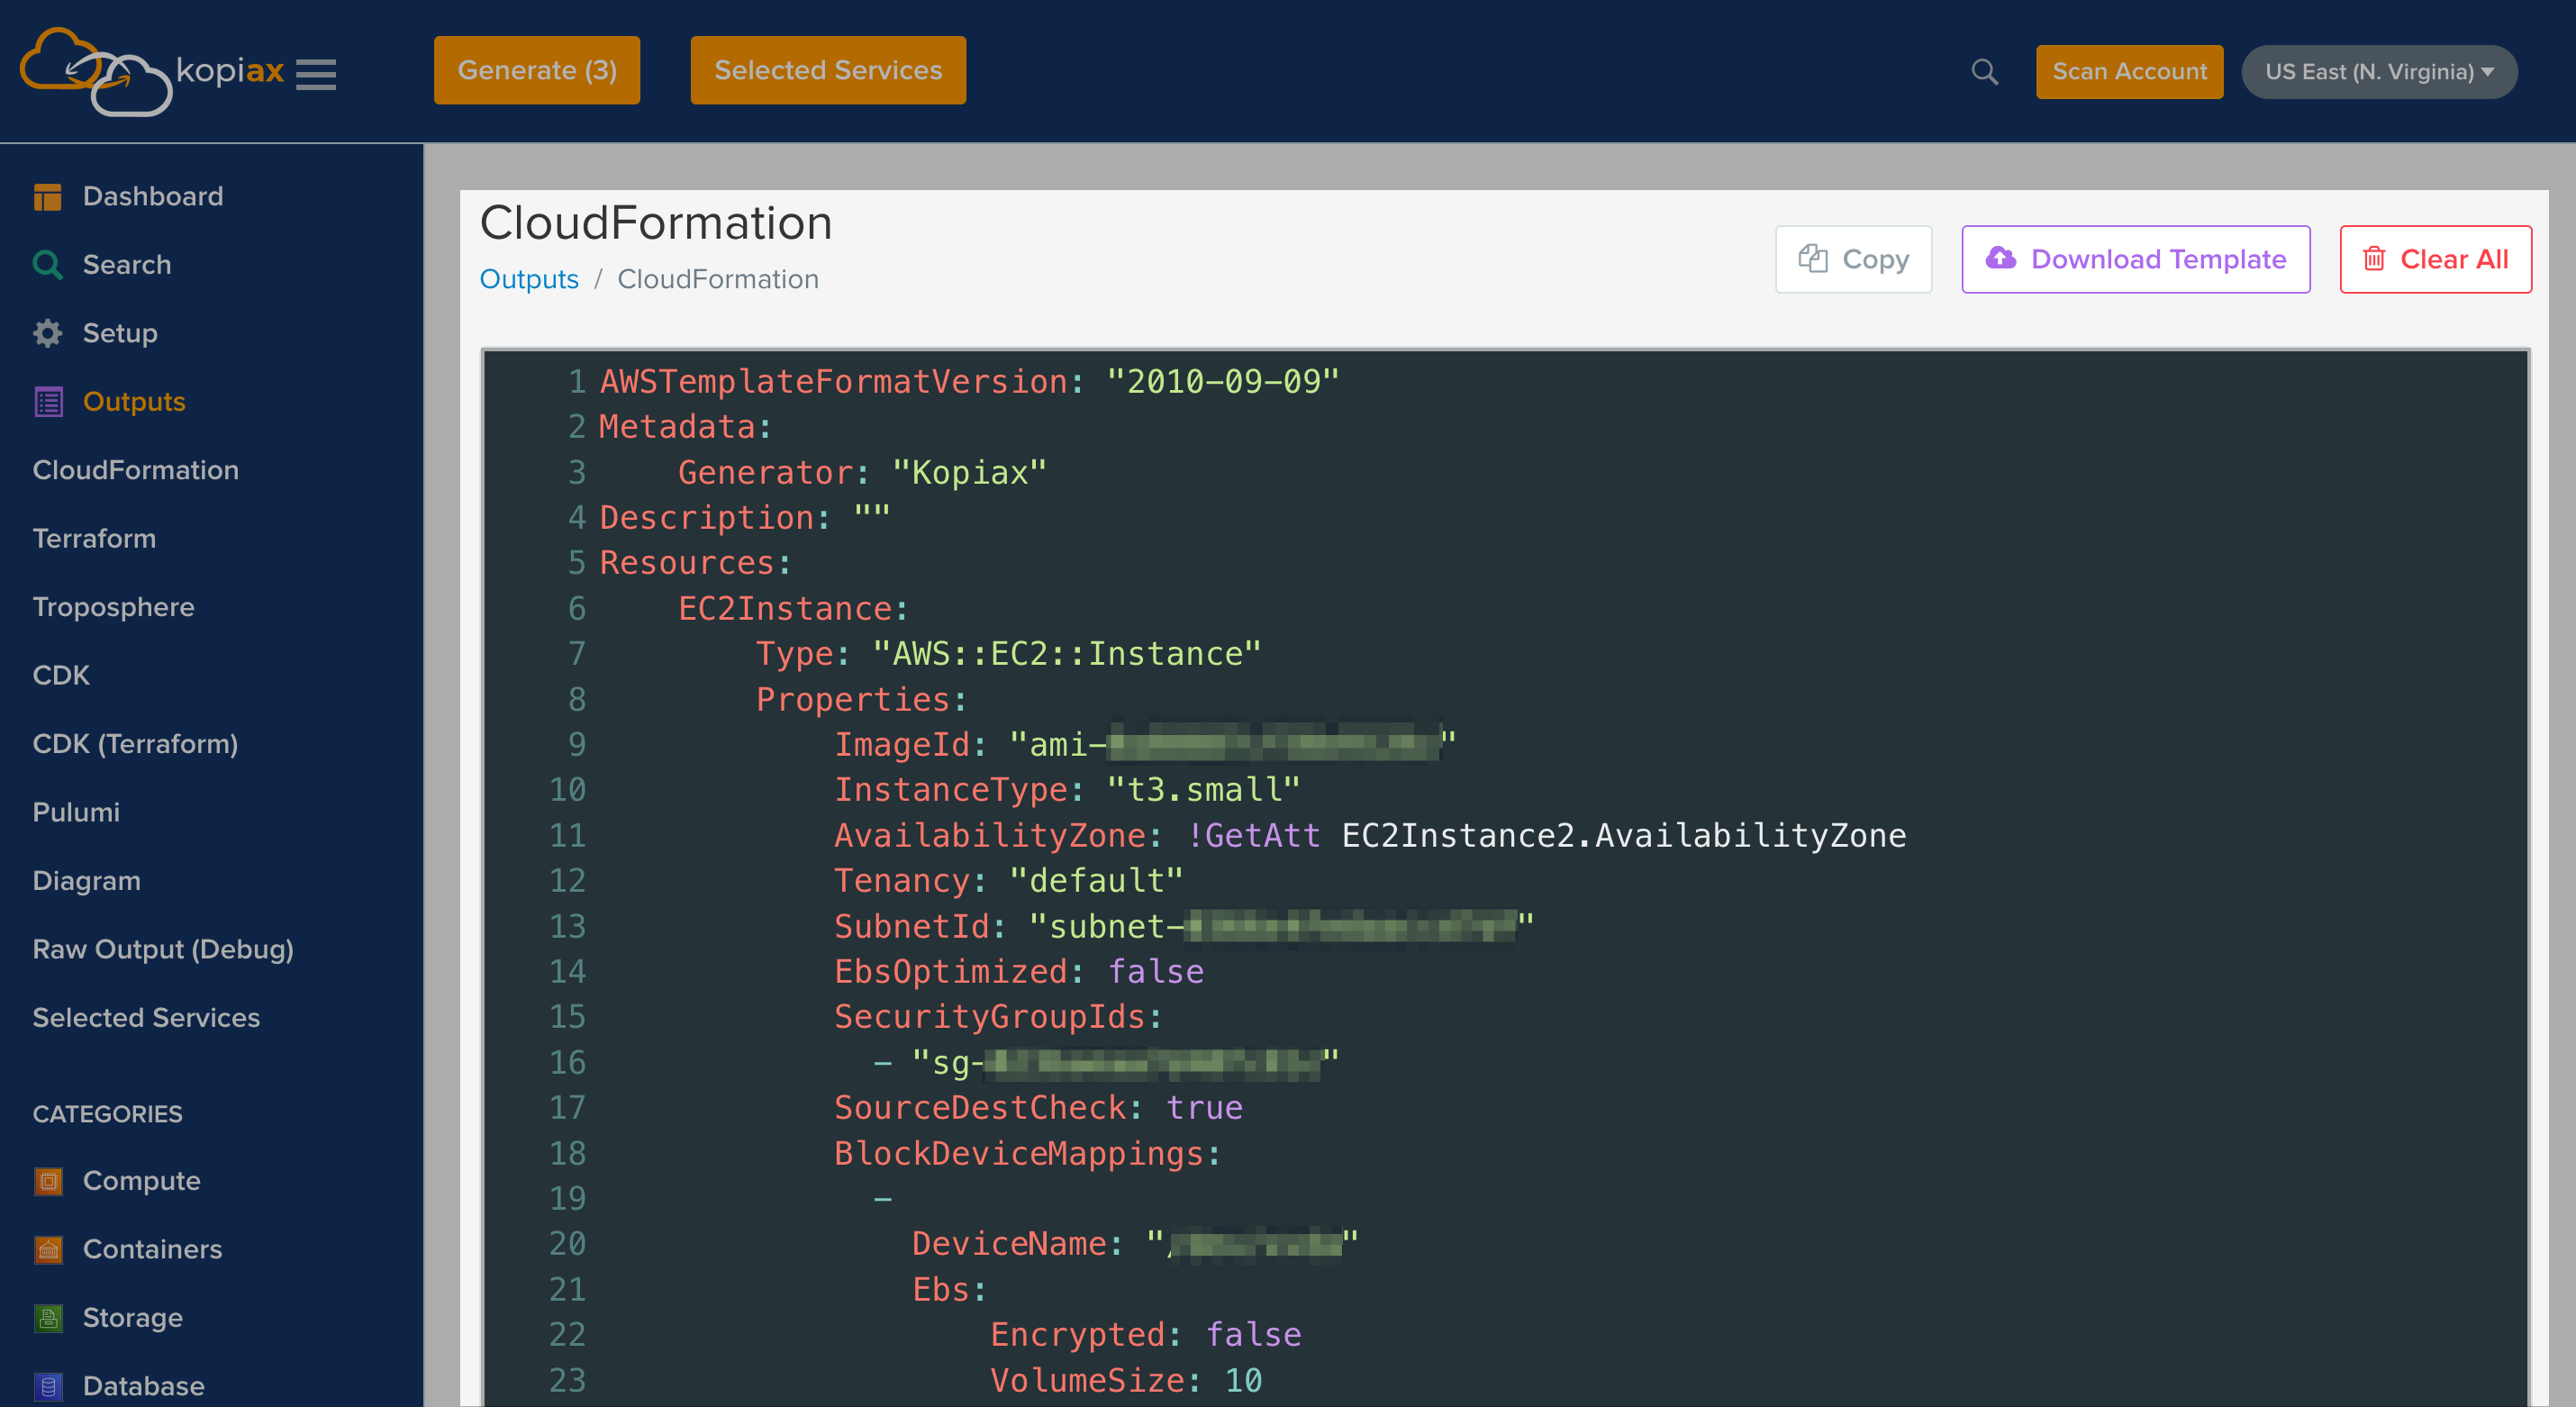Screen dimensions: 2576x1407
Task: Click the Type: "AWS::EC2::Instance" line
Action: coord(1008,654)
